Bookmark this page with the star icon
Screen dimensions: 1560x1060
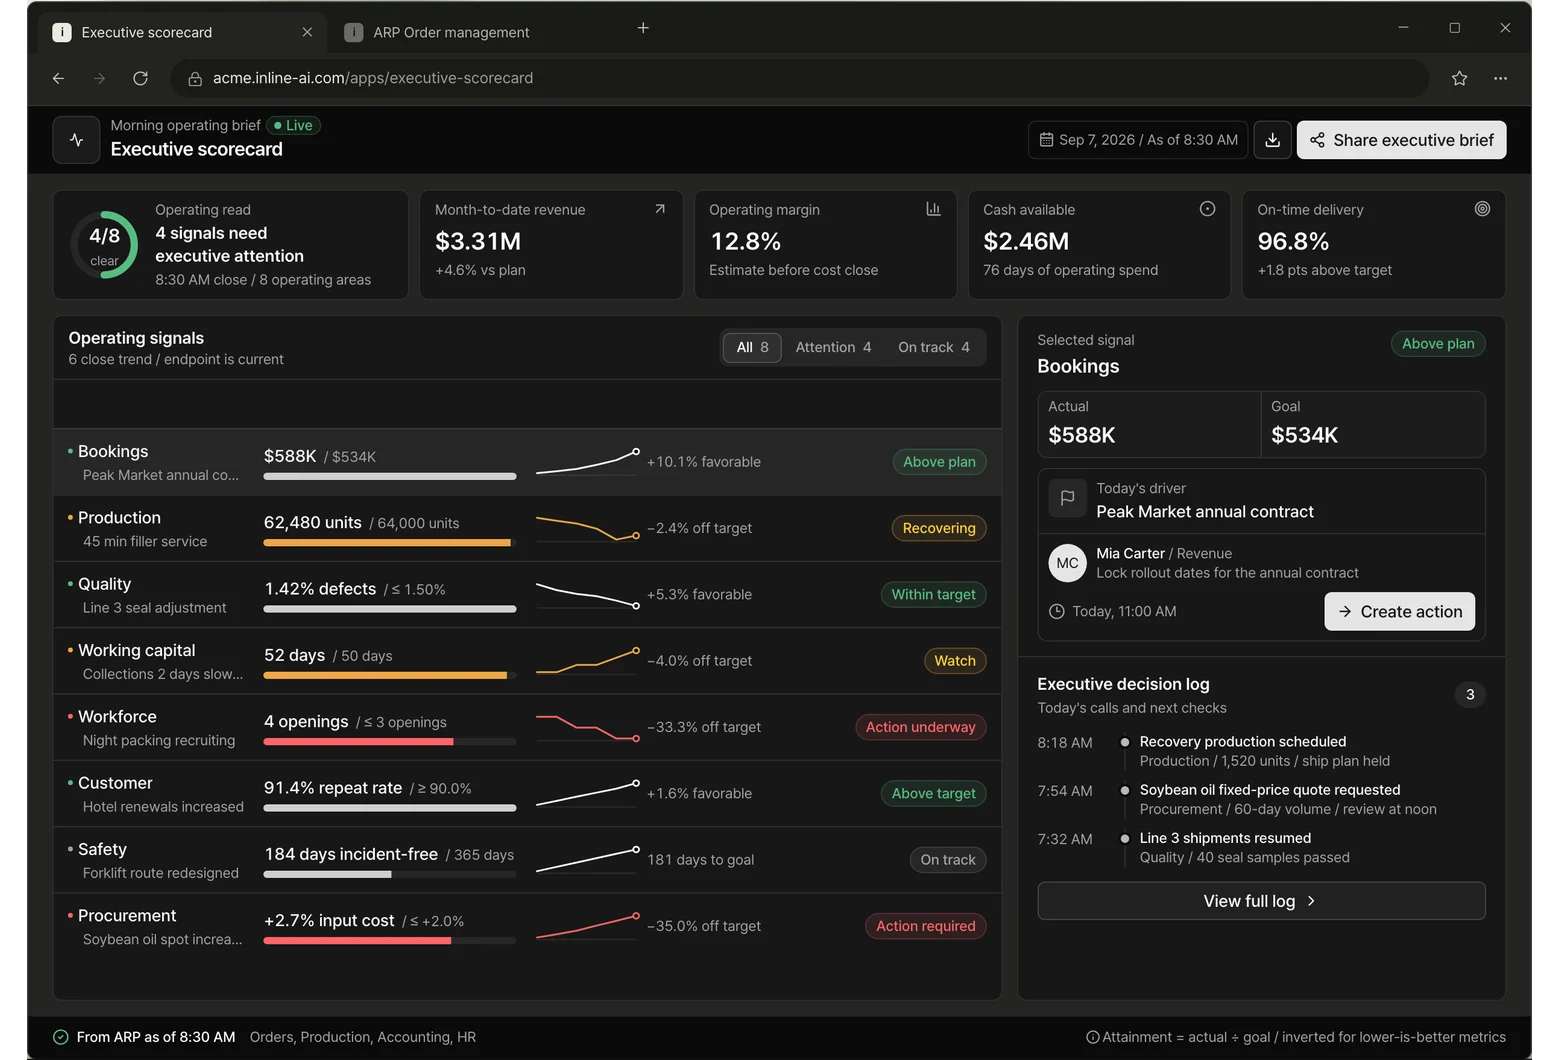1459,78
